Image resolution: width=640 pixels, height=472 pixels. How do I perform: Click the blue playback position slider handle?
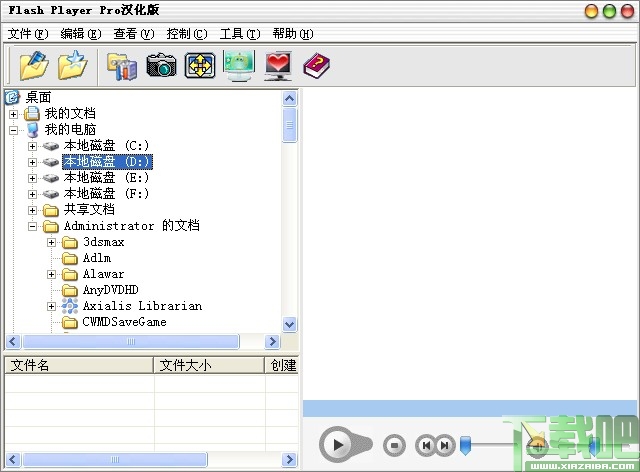(x=465, y=445)
